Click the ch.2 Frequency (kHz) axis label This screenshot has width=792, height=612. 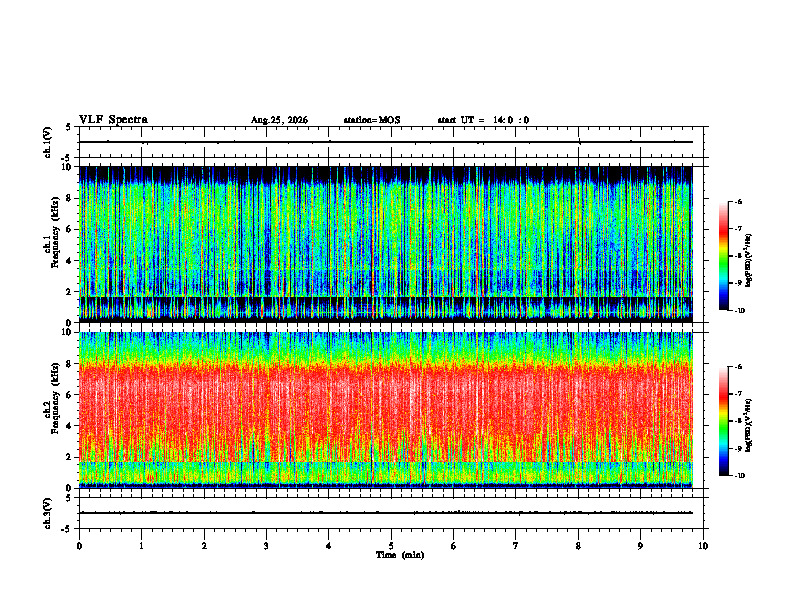click(51, 410)
